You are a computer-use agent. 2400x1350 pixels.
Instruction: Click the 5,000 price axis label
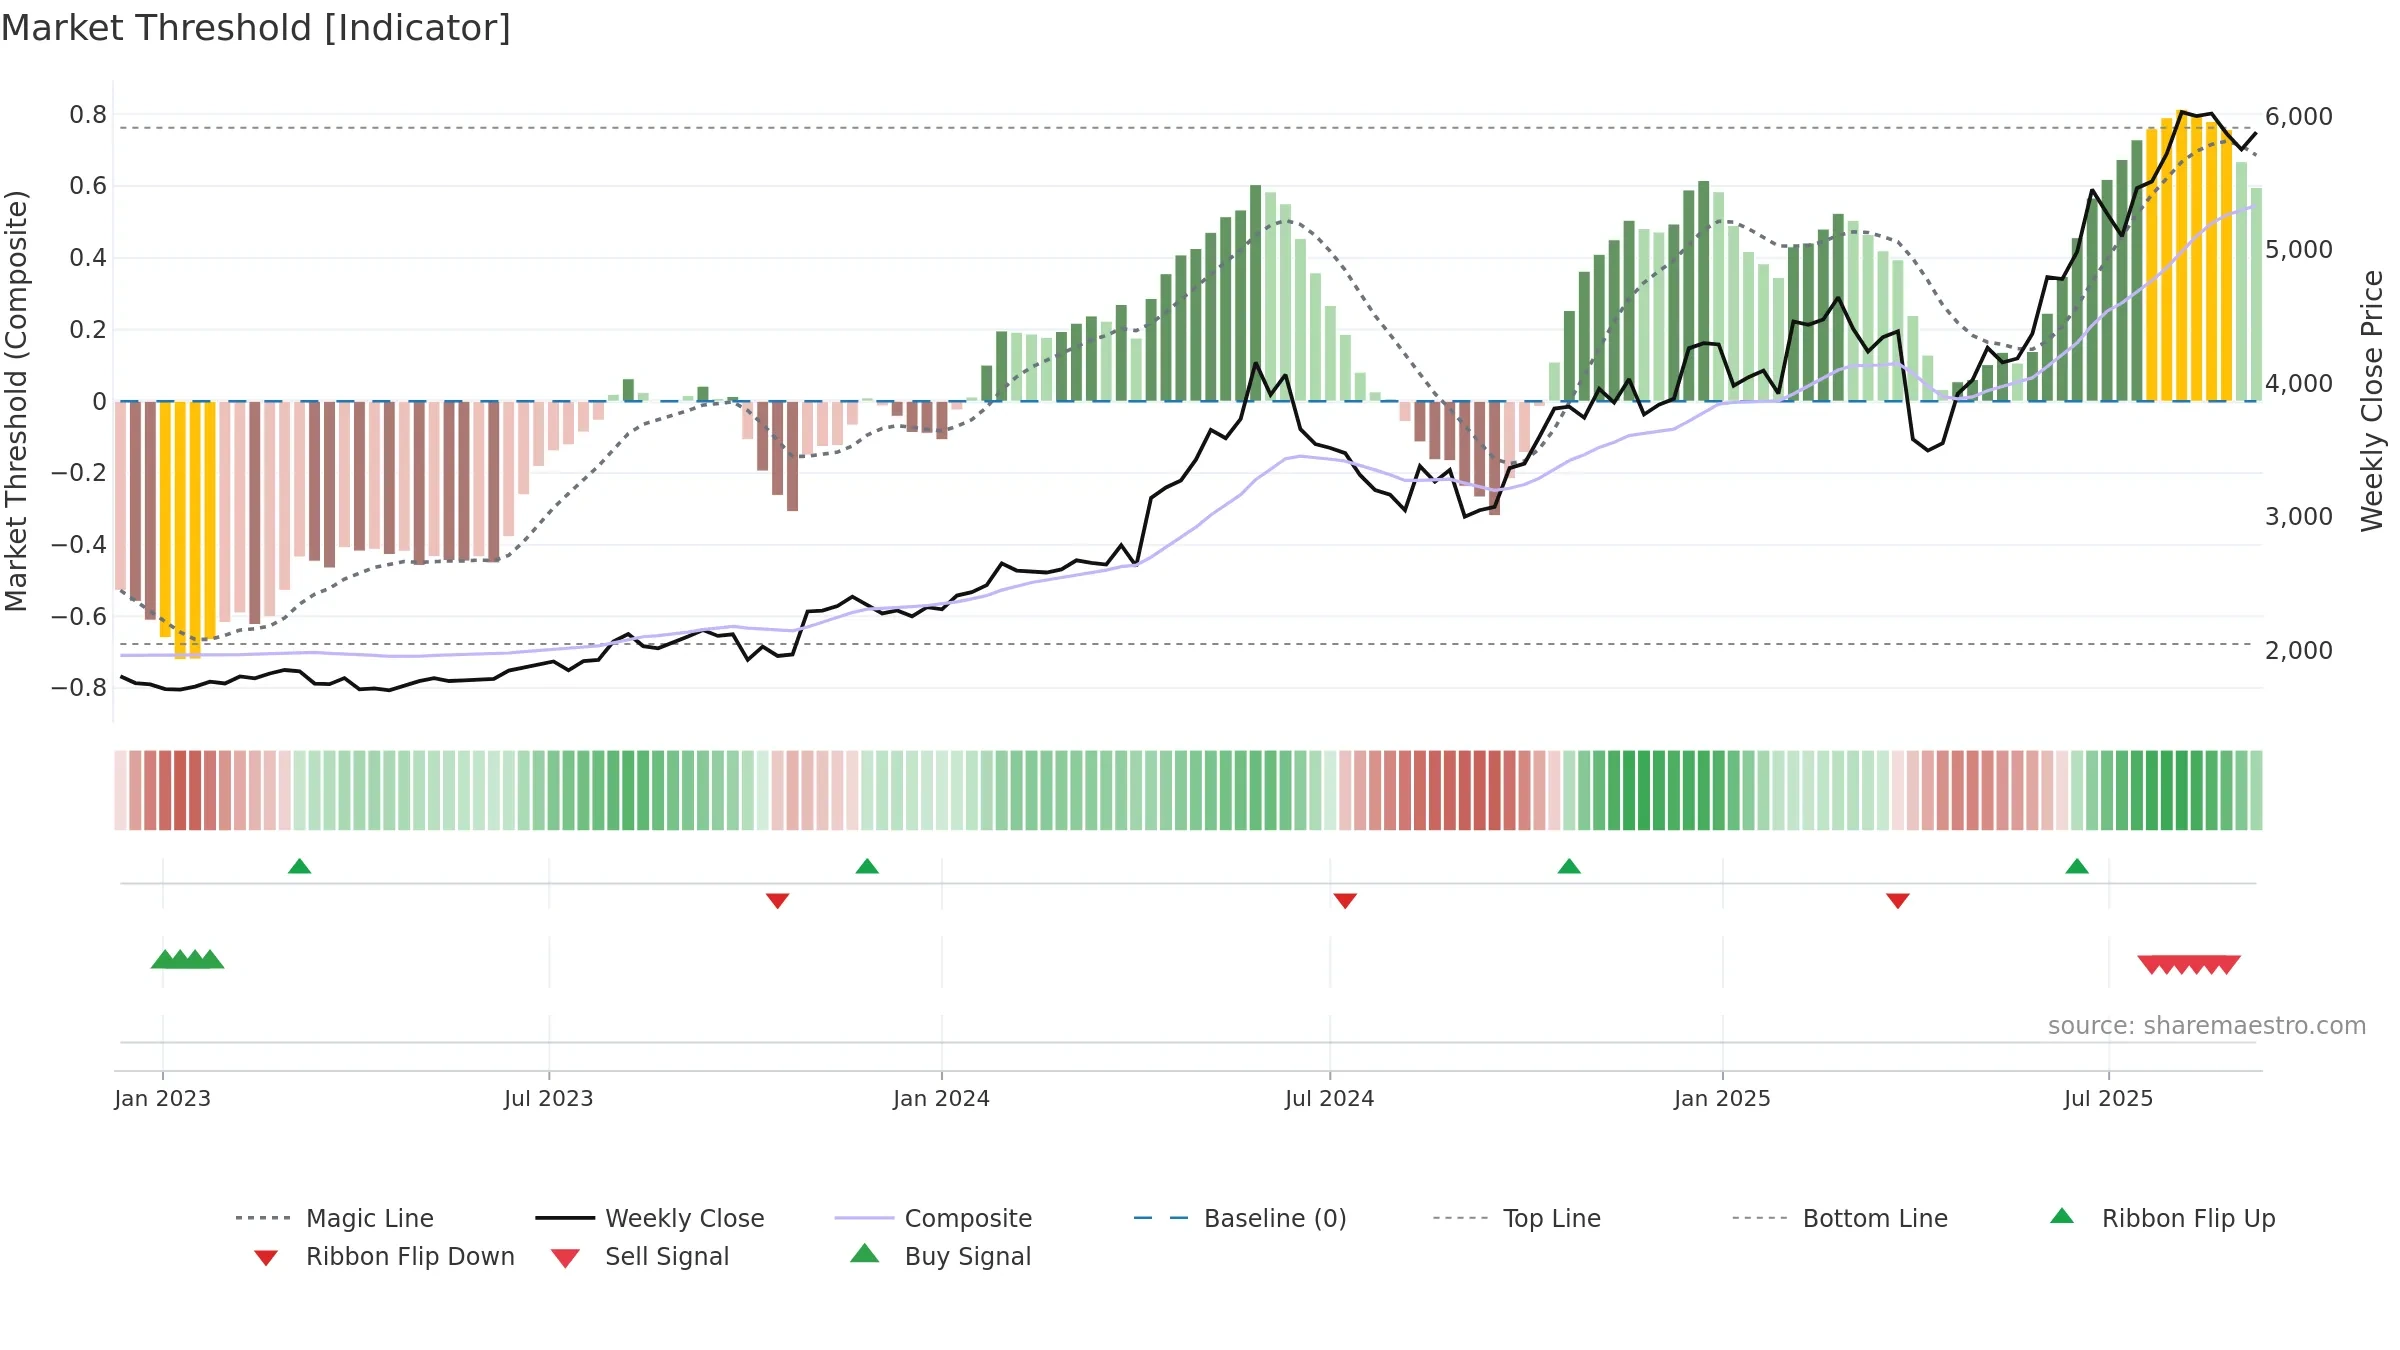[x=2299, y=249]
